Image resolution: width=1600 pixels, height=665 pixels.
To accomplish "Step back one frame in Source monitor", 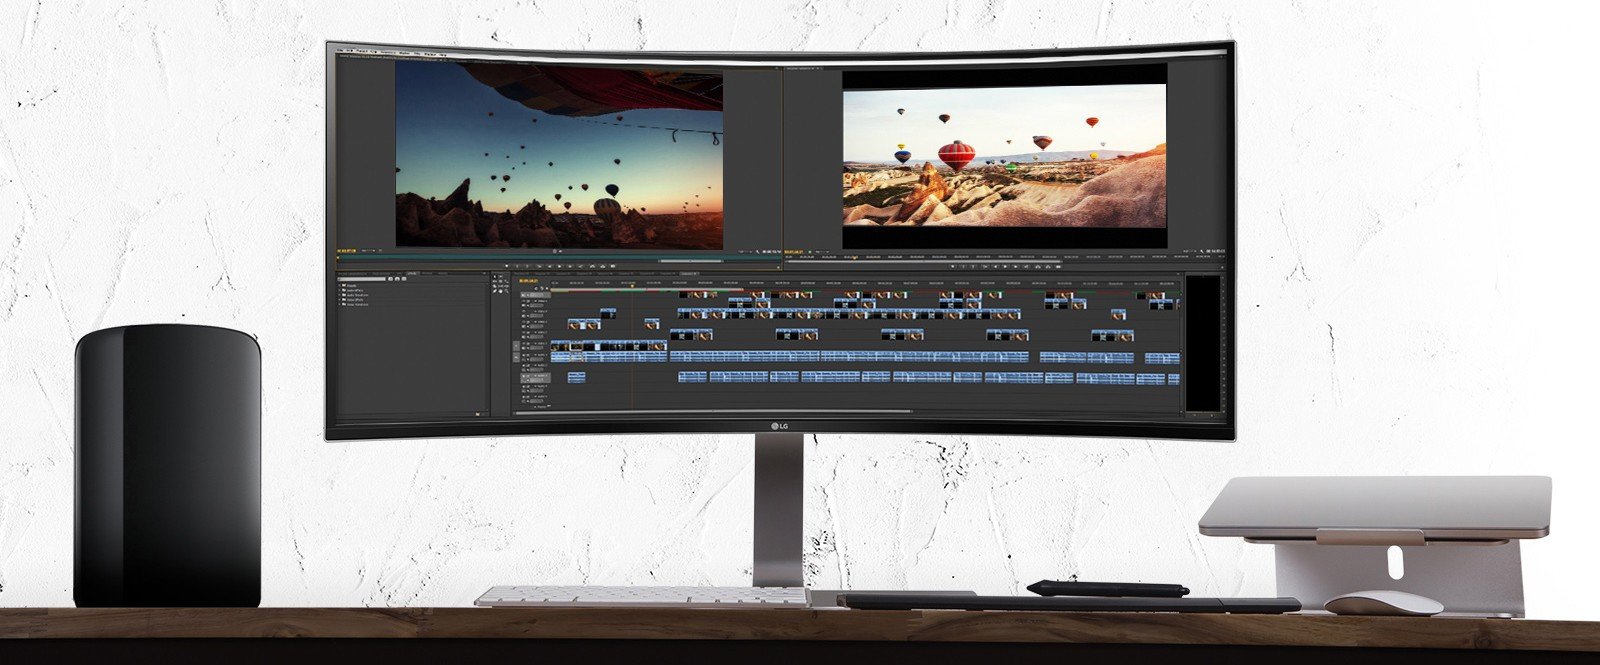I will (550, 266).
